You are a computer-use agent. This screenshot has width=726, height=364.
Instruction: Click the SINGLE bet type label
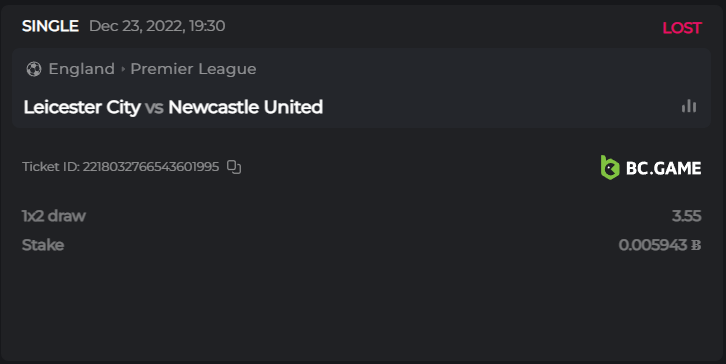point(50,26)
